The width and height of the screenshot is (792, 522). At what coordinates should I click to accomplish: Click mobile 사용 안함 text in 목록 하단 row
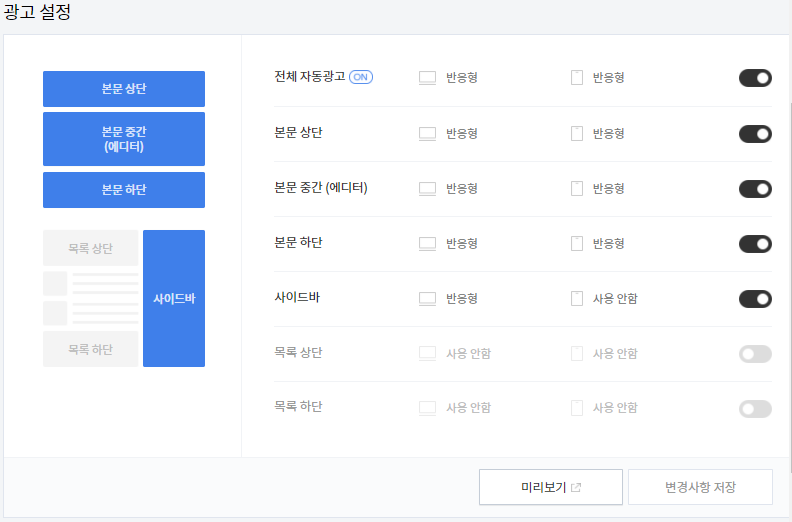615,408
